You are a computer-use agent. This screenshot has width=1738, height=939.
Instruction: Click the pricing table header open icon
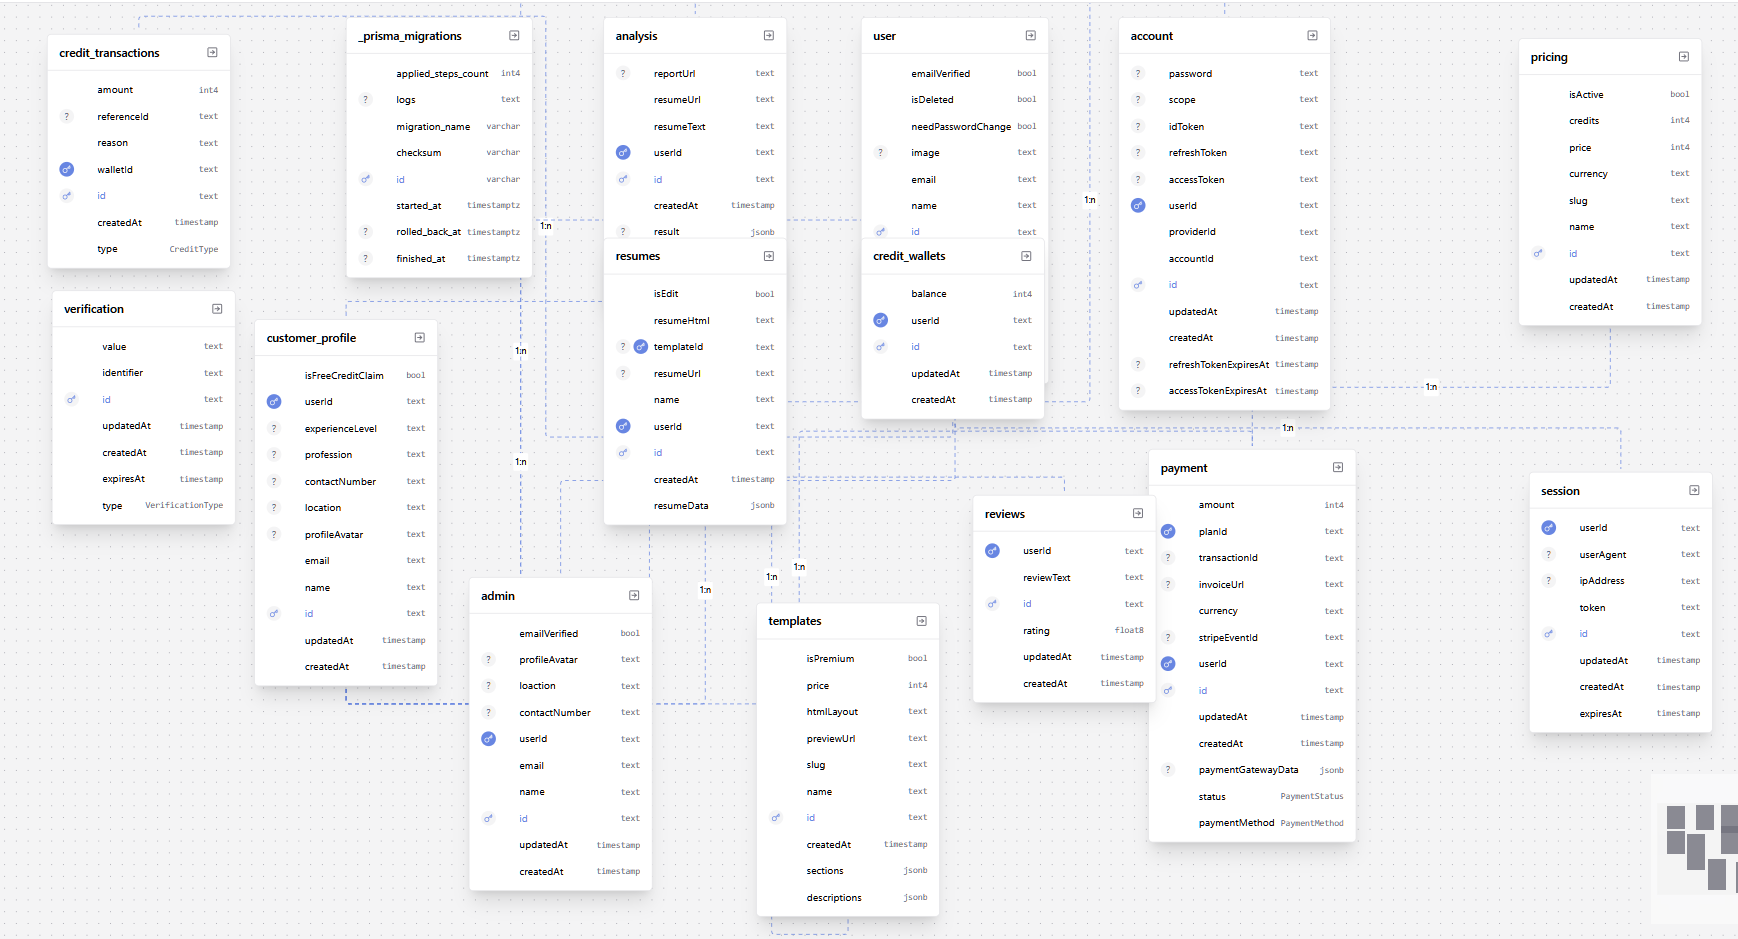1684,56
